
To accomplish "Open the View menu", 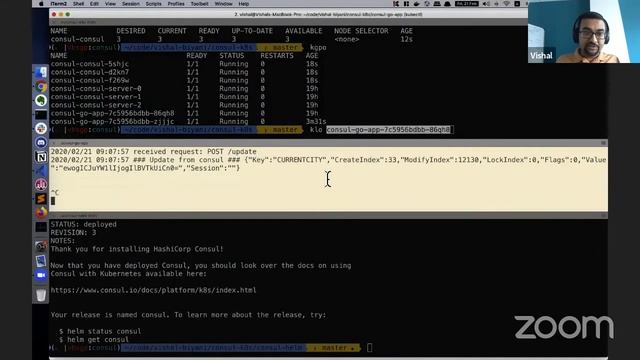I will pos(110,4).
